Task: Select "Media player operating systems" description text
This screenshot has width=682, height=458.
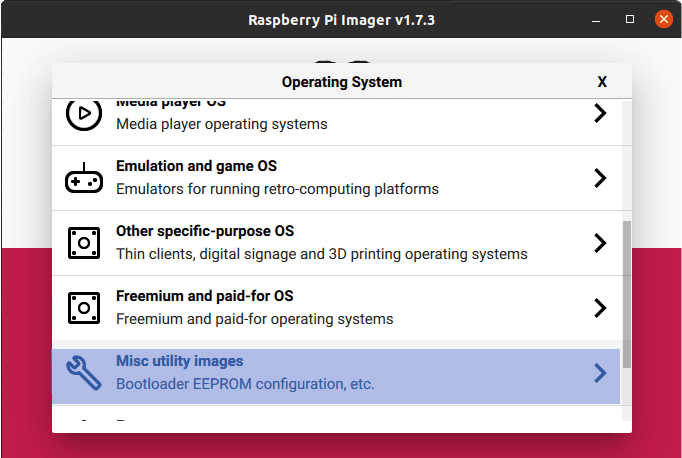Action: (222, 125)
